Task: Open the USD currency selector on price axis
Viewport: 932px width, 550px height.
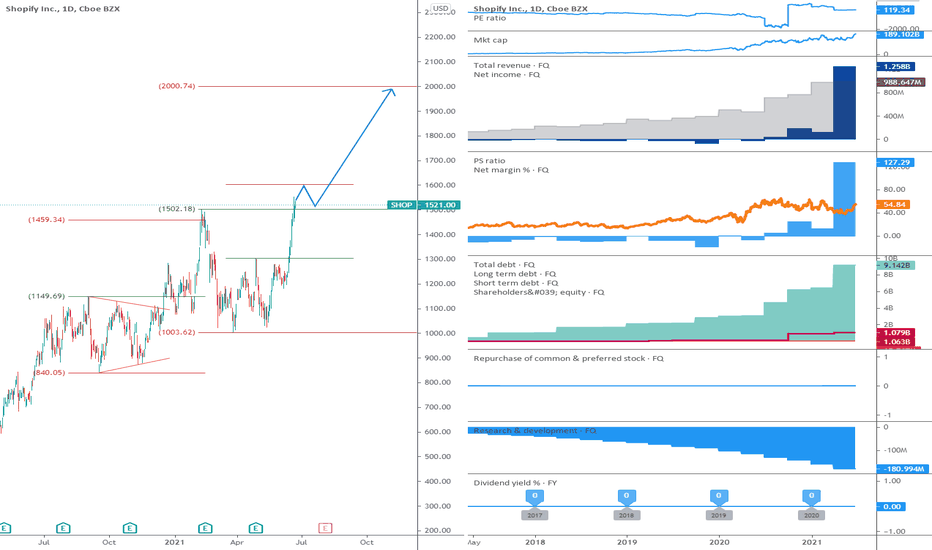Action: coord(440,8)
